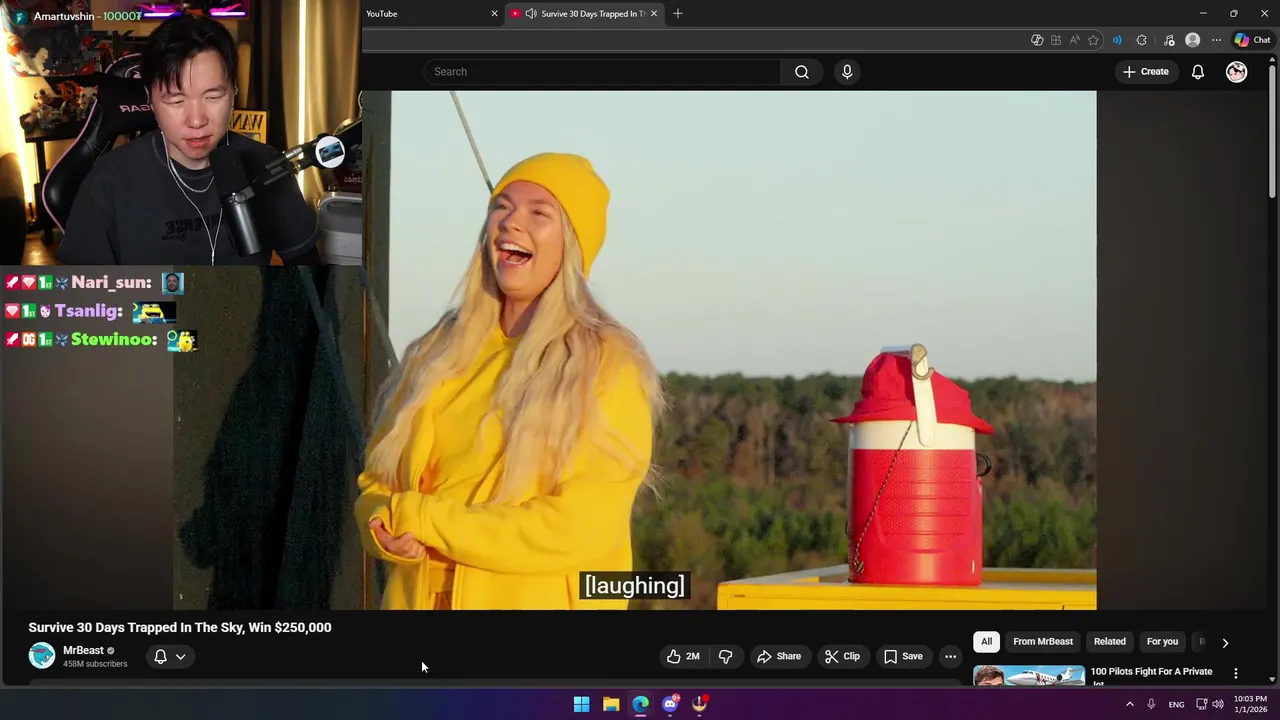
Task: Open YouTube notifications bell in header
Action: (x=1197, y=72)
